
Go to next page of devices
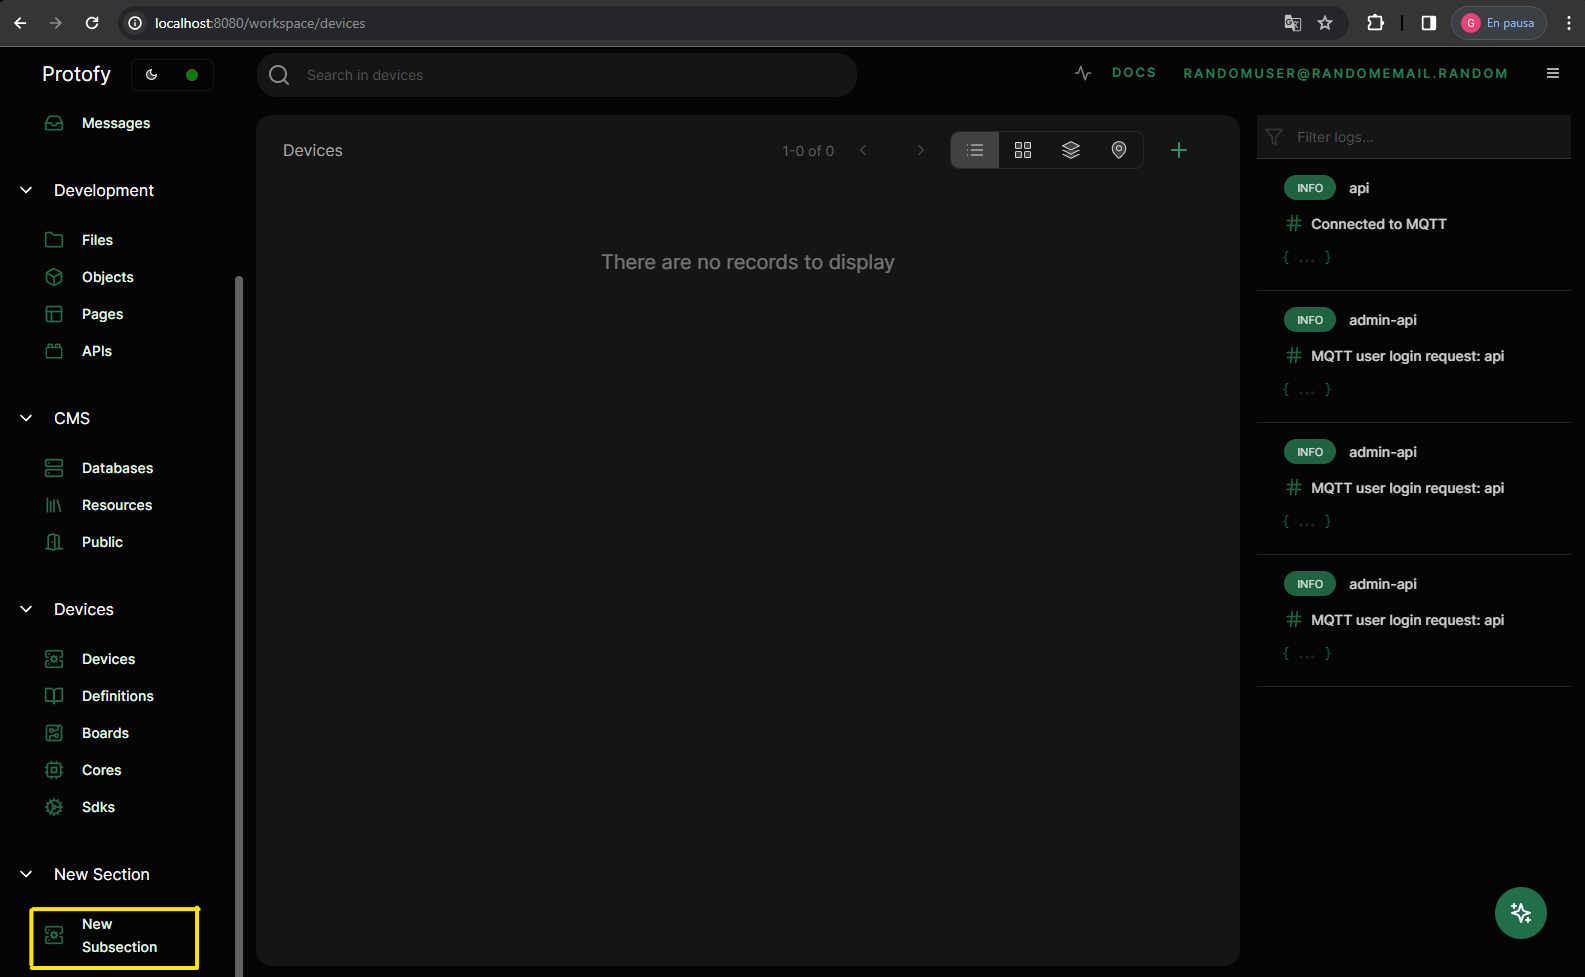click(921, 150)
